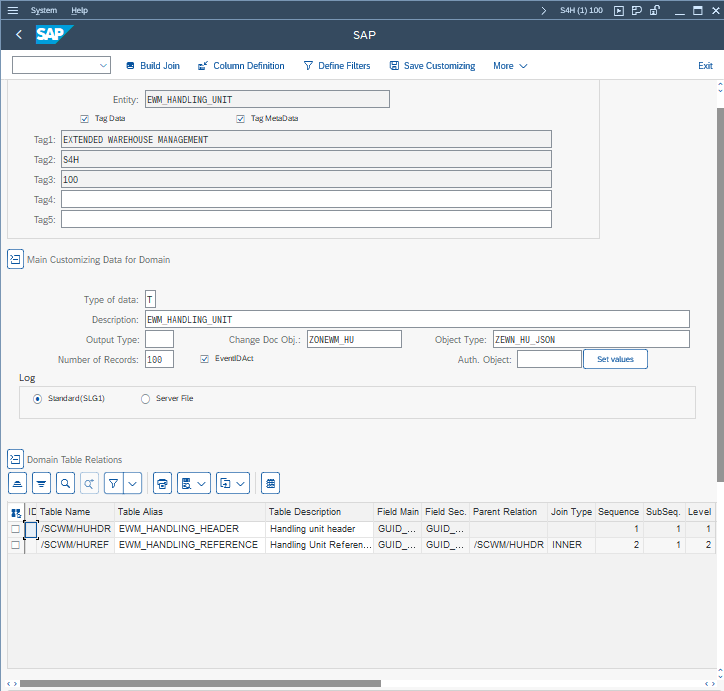The height and width of the screenshot is (691, 724).
Task: Click the horizontal scrollbar at the bottom
Action: [200, 683]
